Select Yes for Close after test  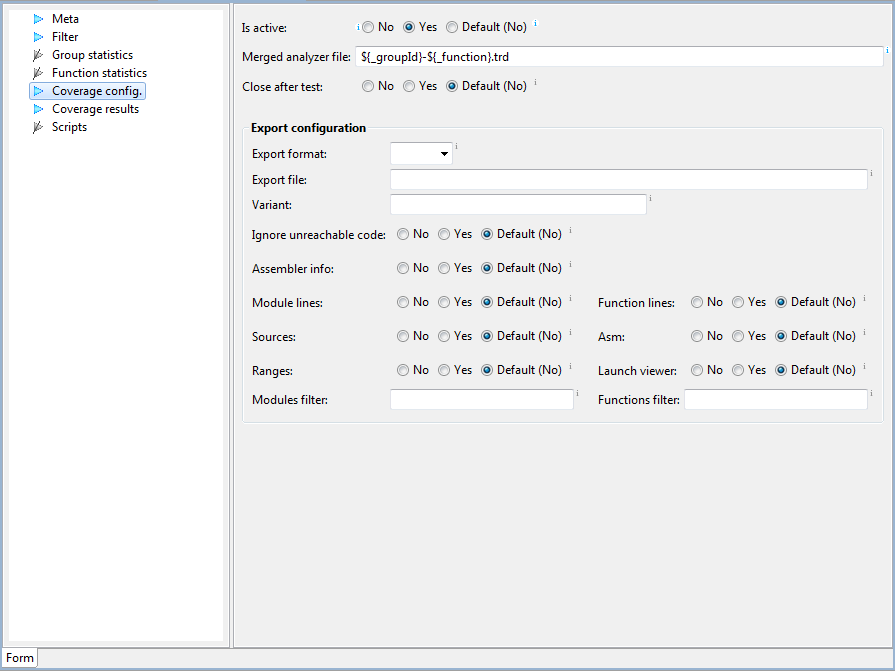click(409, 86)
